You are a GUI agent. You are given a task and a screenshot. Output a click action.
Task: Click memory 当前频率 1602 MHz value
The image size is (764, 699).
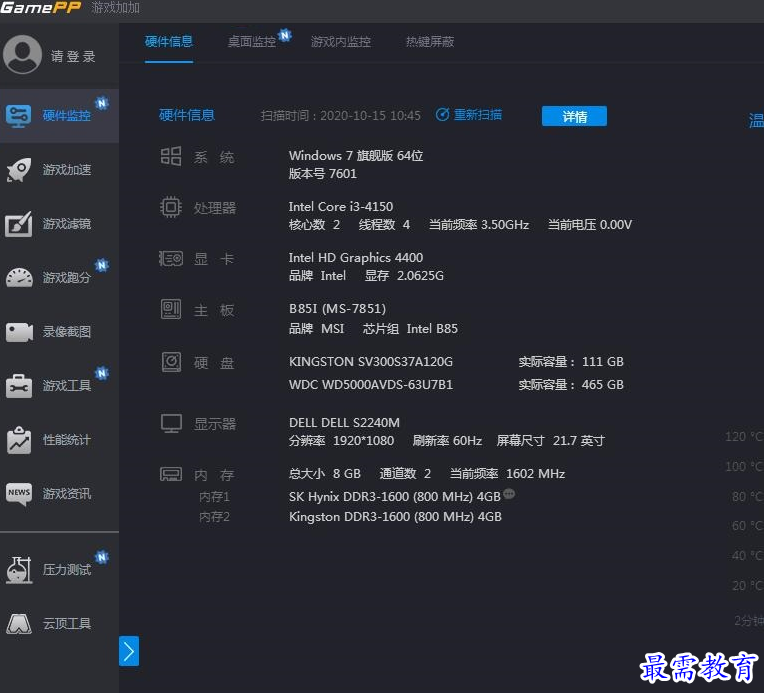[507, 473]
